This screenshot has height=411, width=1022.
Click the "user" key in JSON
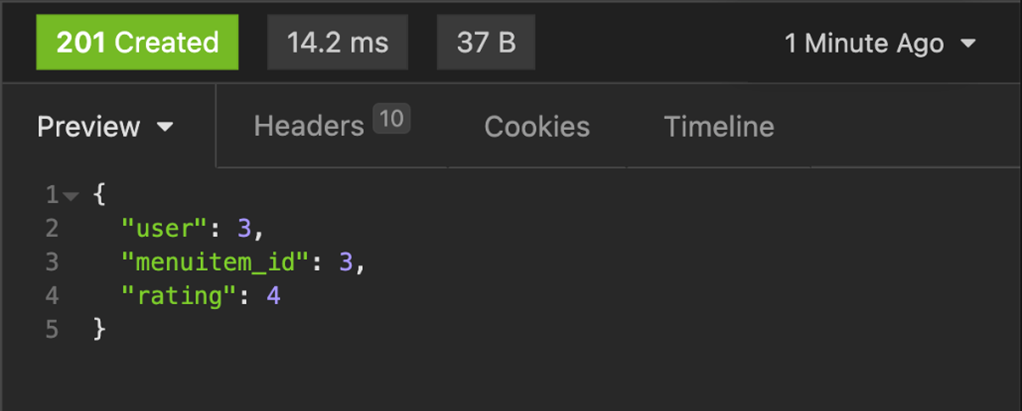(155, 228)
